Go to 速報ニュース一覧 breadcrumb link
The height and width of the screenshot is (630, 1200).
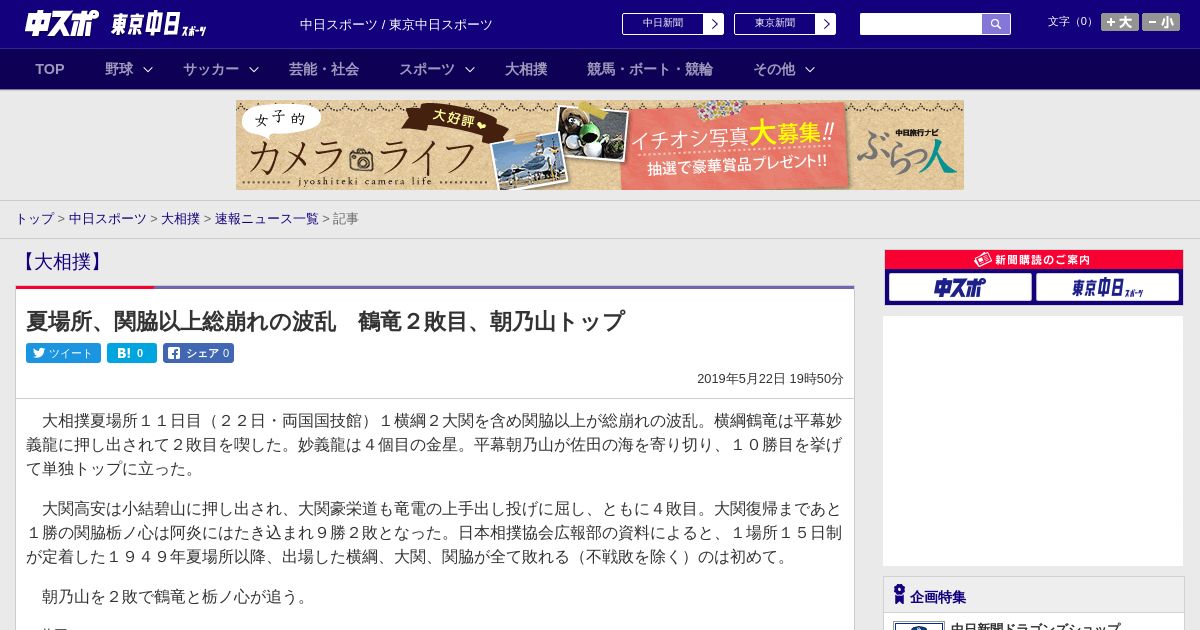pyautogui.click(x=267, y=219)
